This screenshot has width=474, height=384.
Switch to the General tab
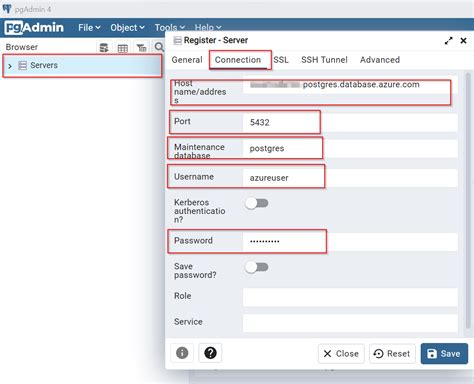click(x=187, y=60)
